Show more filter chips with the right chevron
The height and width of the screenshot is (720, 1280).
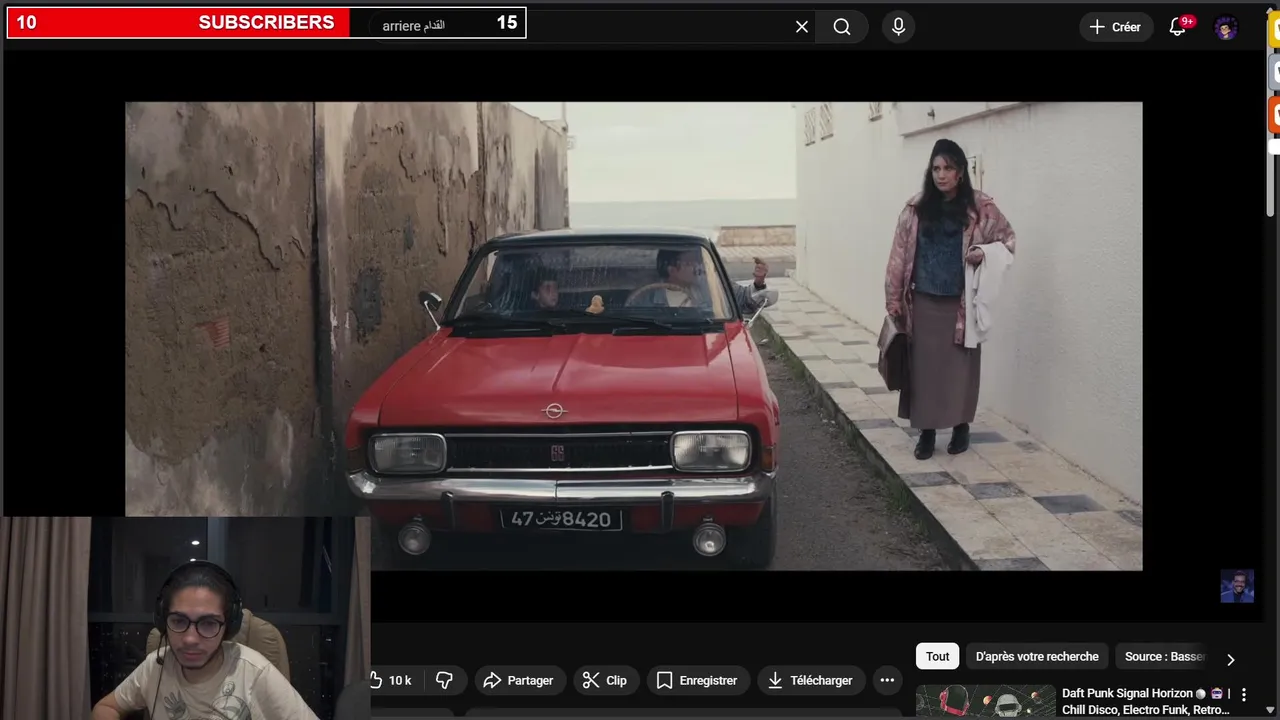point(1230,658)
